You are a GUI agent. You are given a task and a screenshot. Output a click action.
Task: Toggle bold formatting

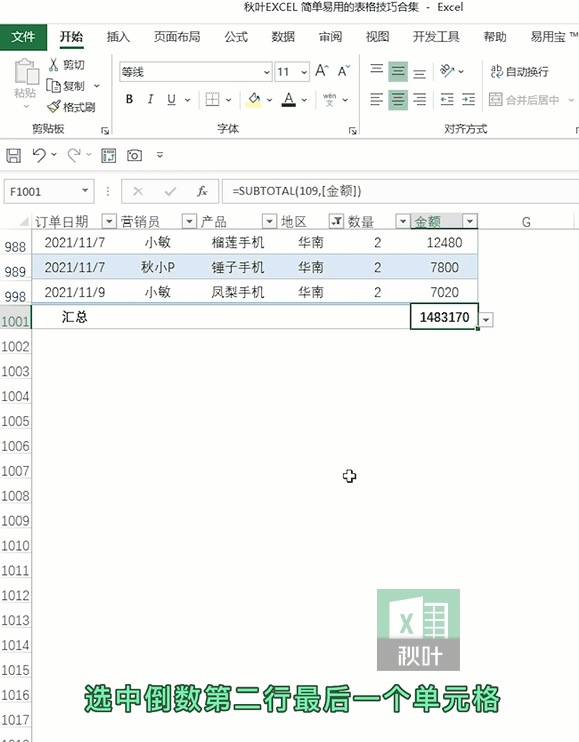coord(129,99)
